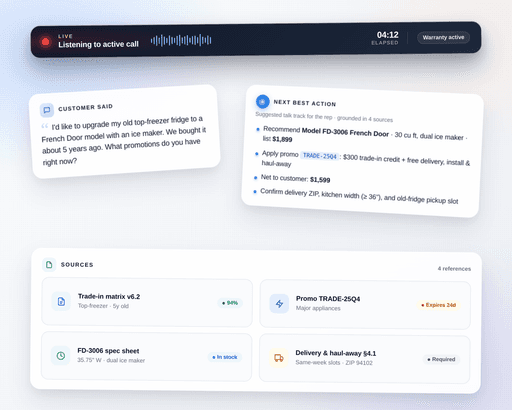Viewport: 512px width, 410px height.
Task: Click the 04:12 elapsed timer
Action: tap(387, 35)
